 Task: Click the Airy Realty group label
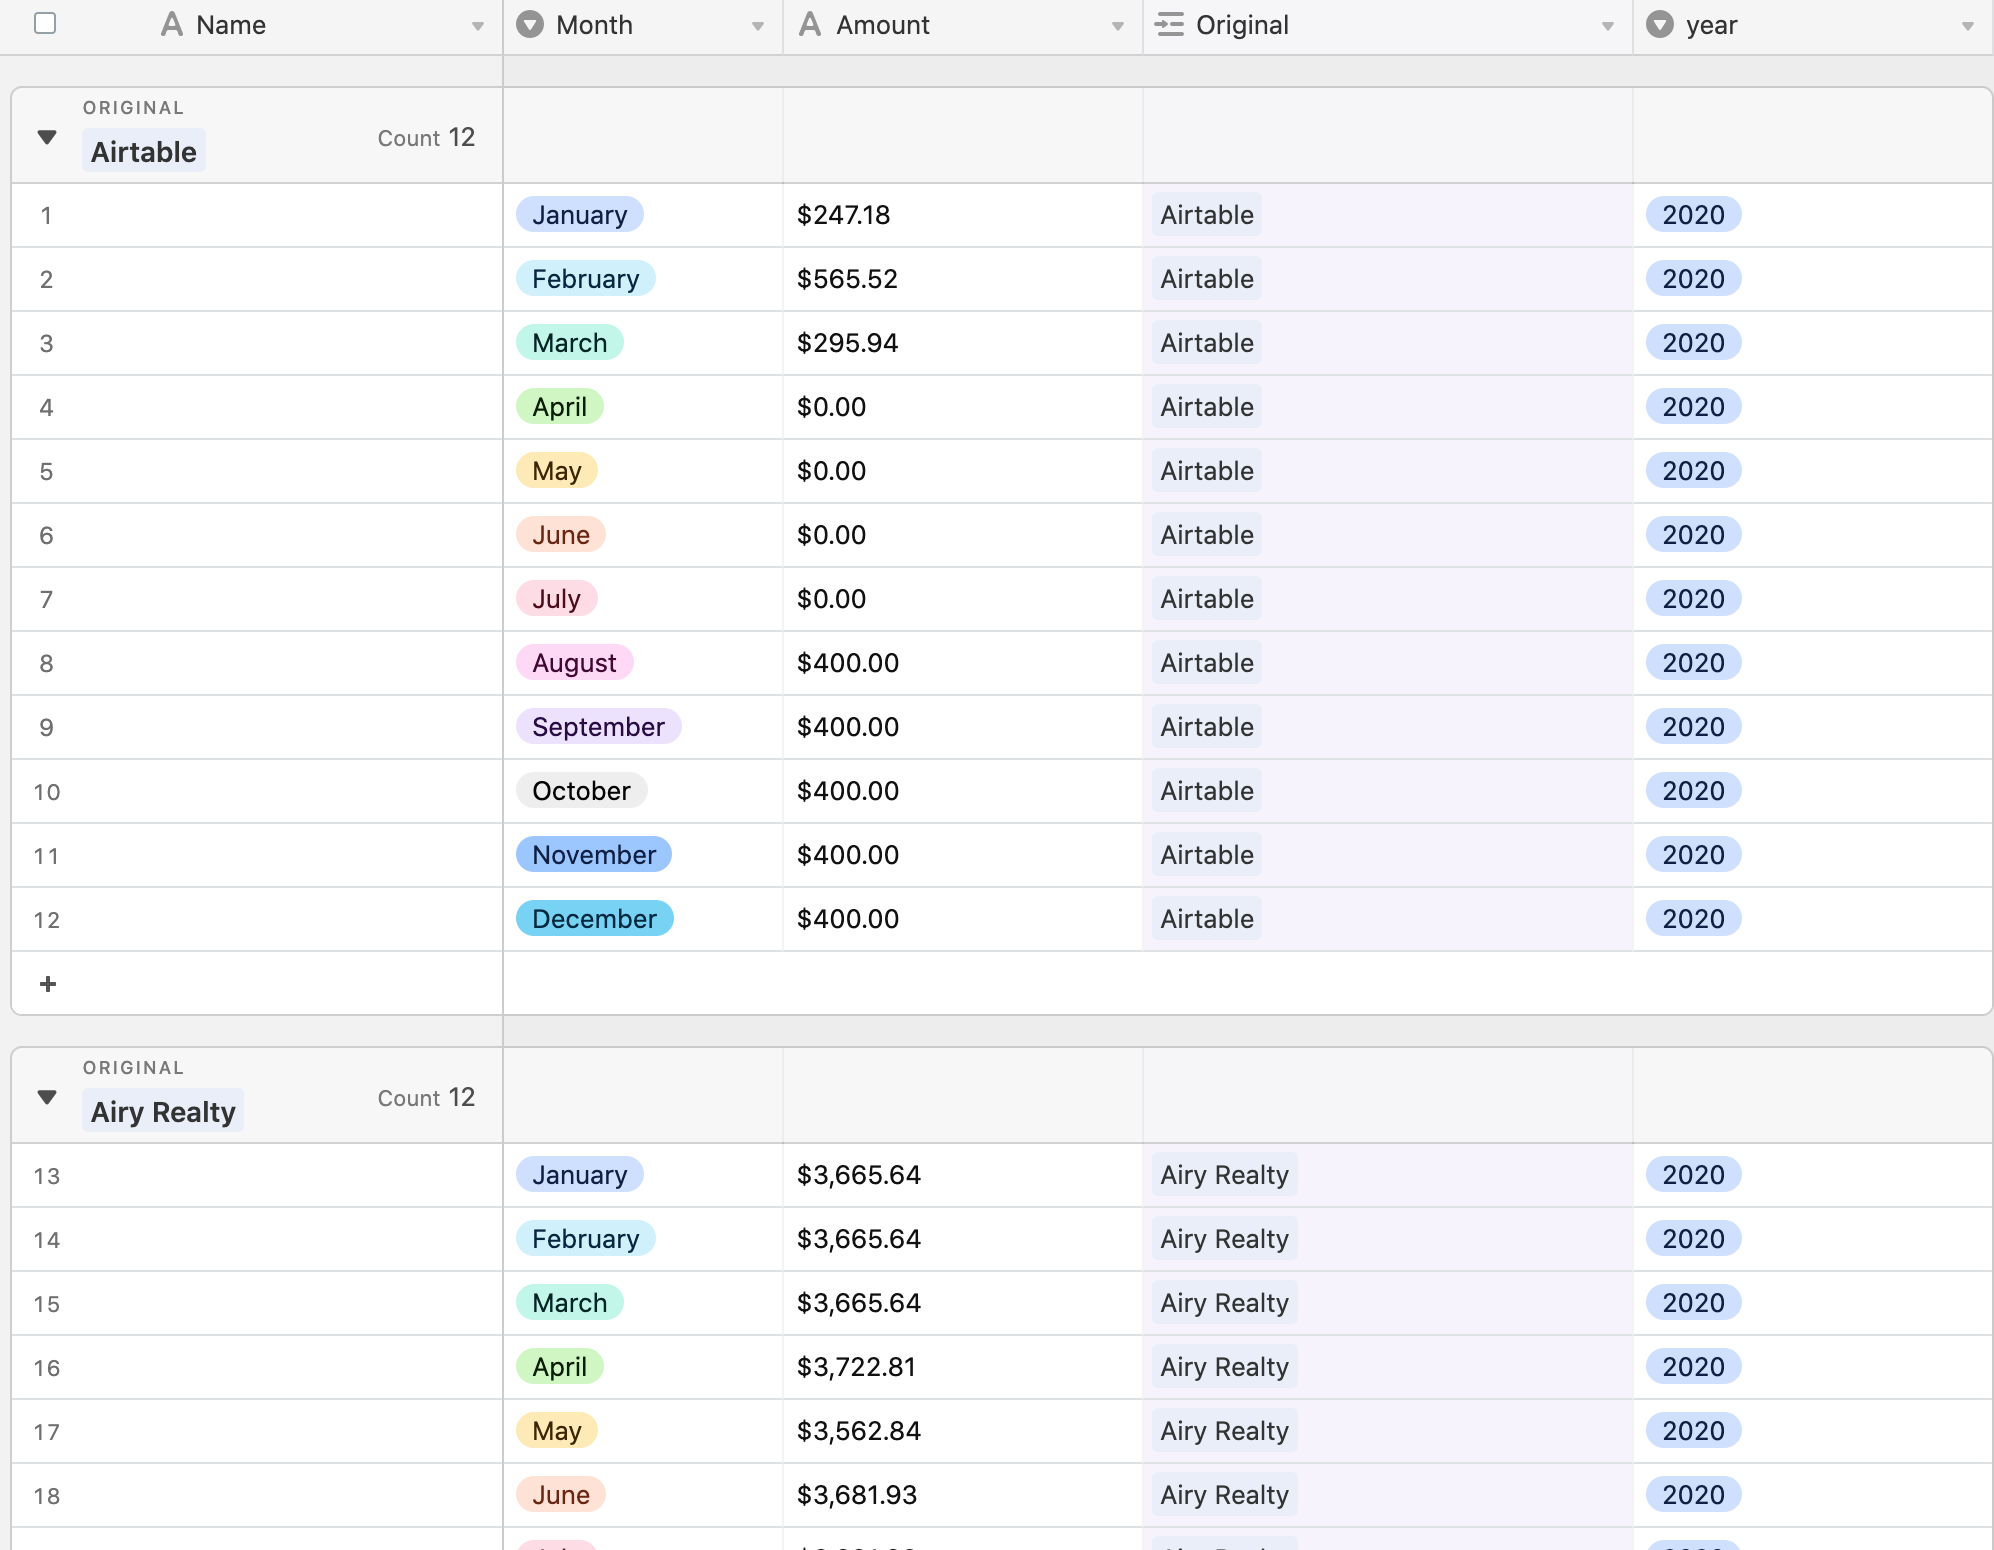tap(163, 1111)
